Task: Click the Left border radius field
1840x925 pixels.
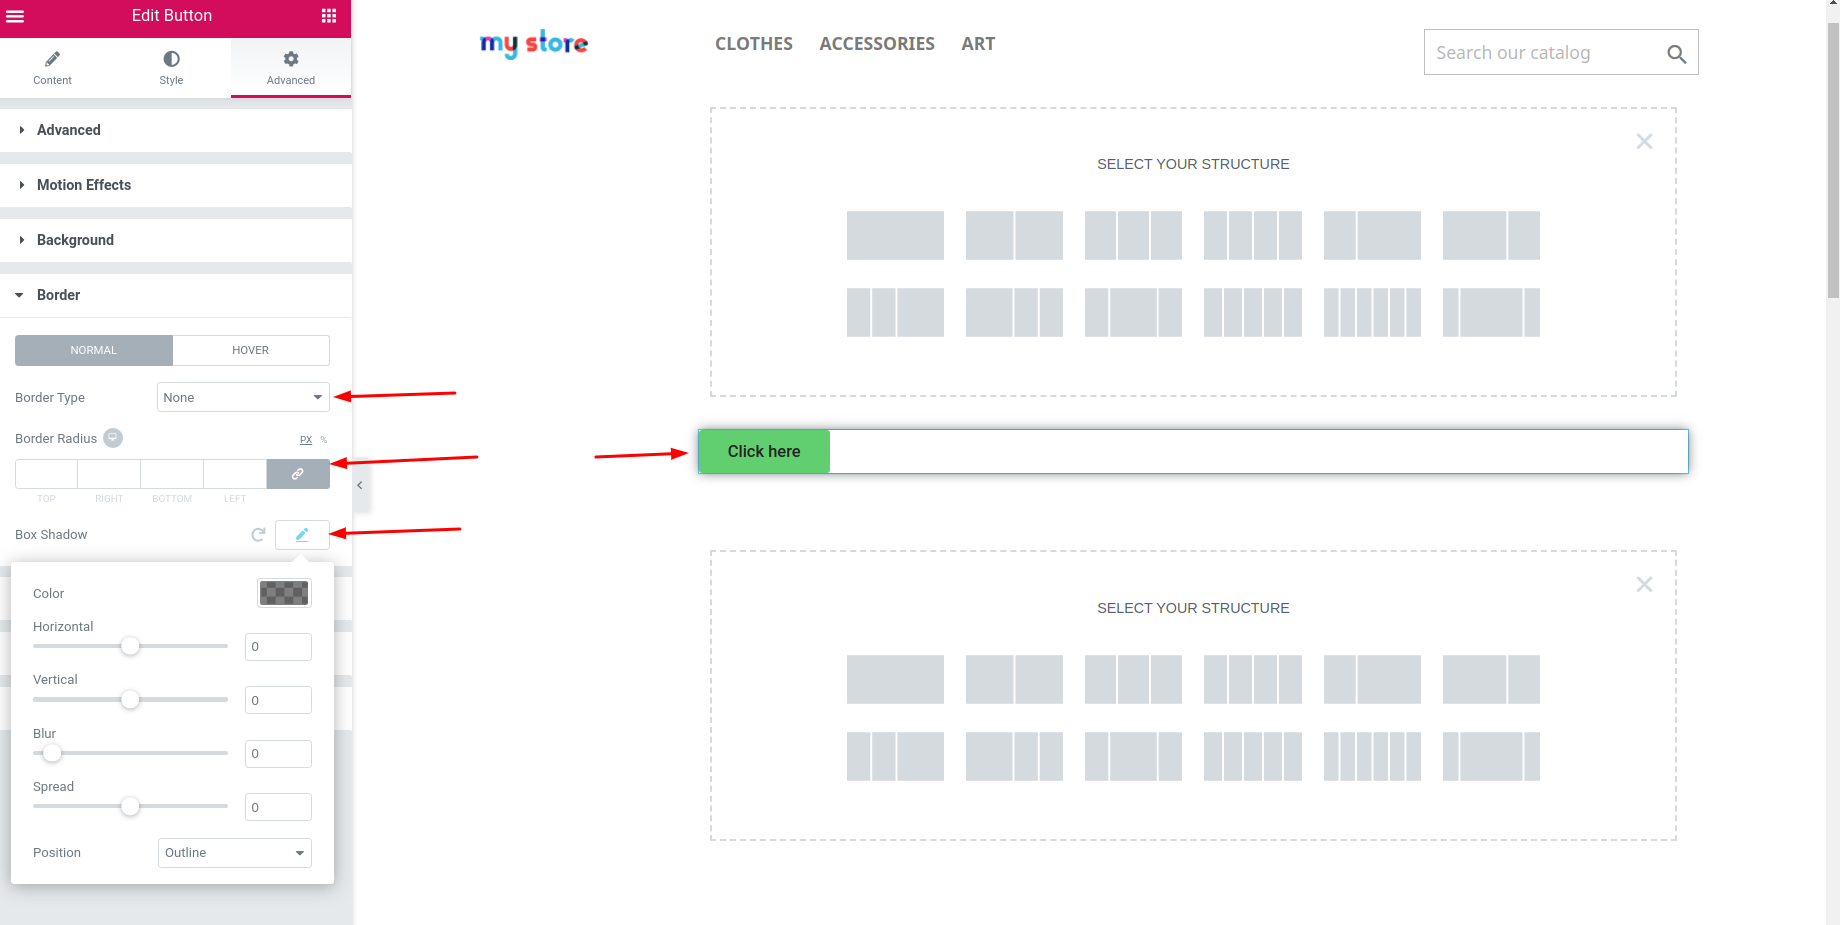Action: pyautogui.click(x=235, y=474)
